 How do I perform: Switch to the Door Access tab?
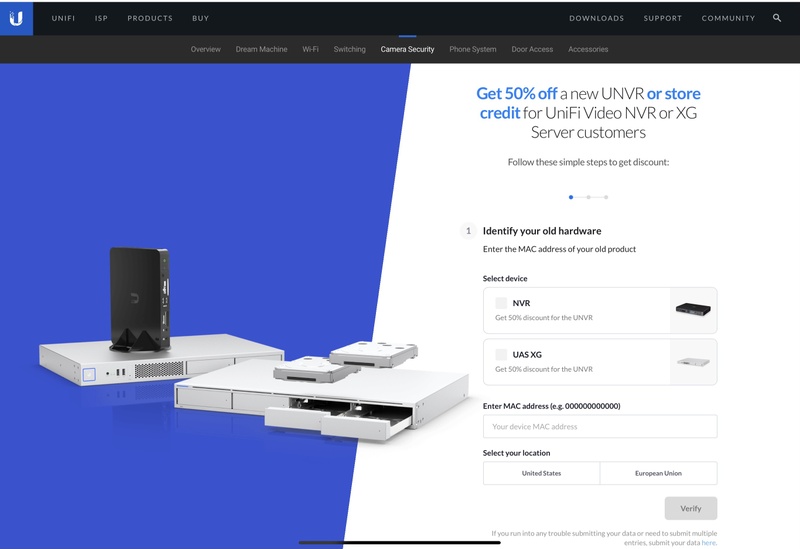tap(532, 49)
